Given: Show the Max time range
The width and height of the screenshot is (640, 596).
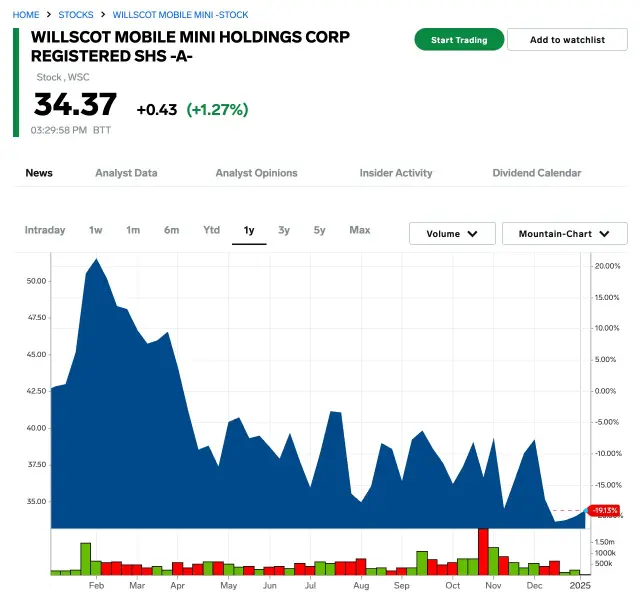Looking at the screenshot, I should pos(360,230).
